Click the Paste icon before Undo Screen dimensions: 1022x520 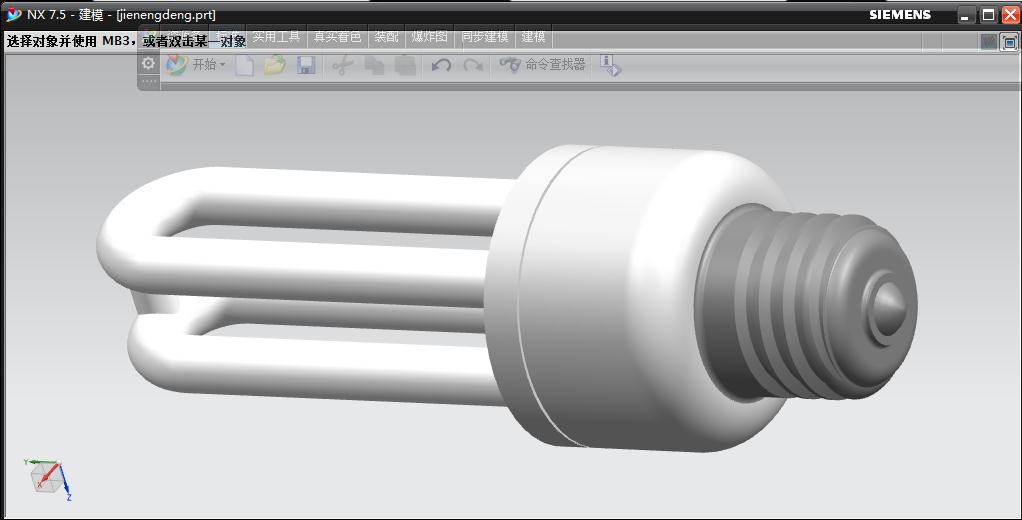click(405, 65)
